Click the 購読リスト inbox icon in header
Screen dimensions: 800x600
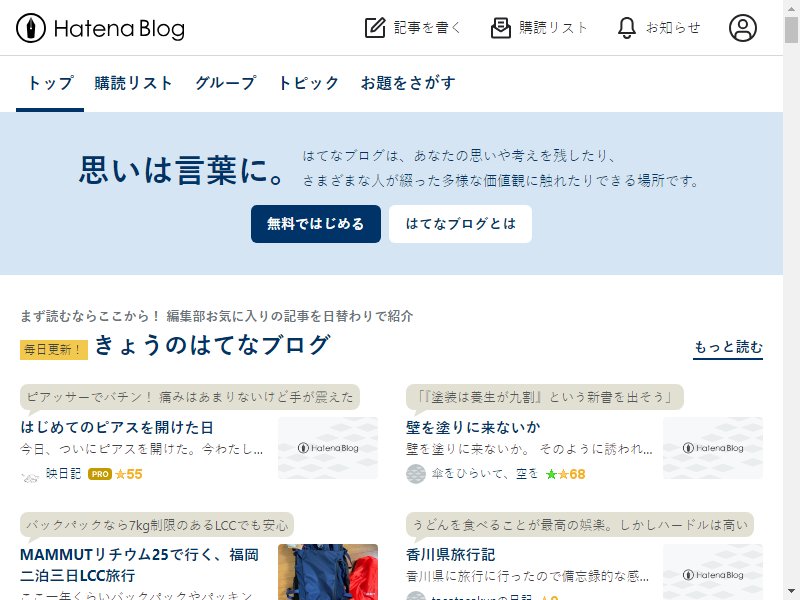tap(501, 28)
